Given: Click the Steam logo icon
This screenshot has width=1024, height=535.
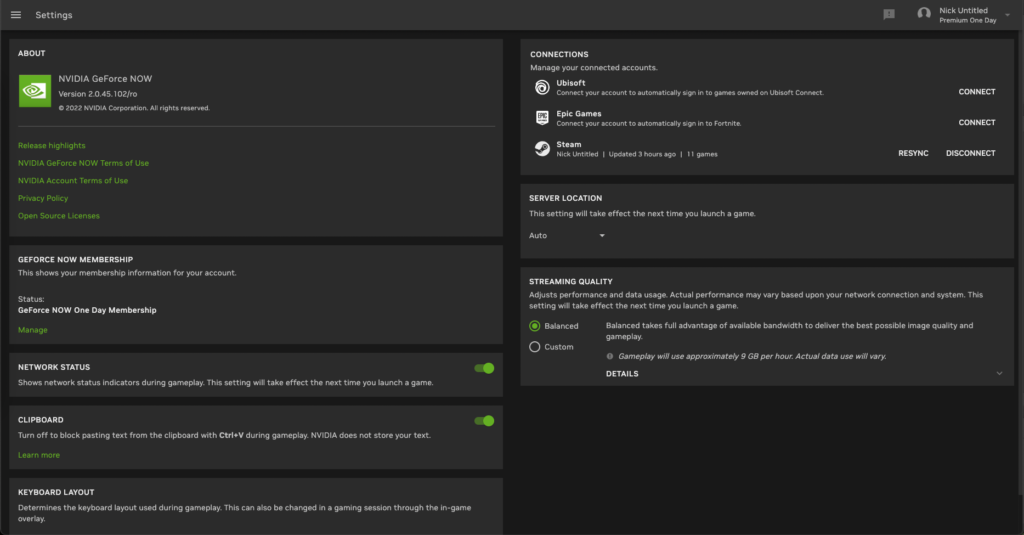Looking at the screenshot, I should coord(541,149).
